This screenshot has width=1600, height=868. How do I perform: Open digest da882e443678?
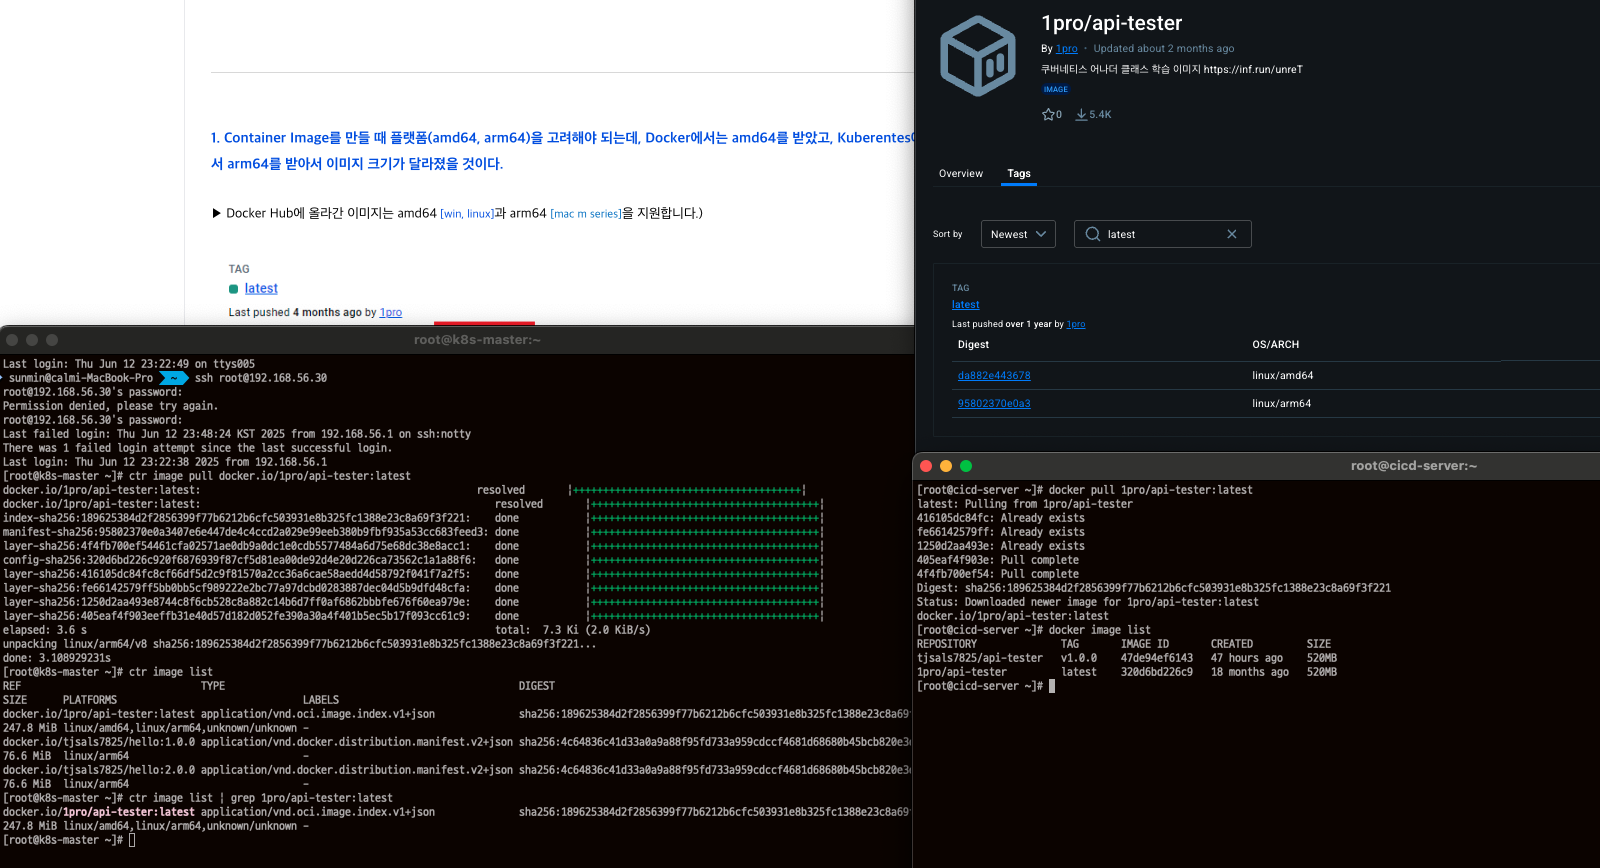[x=994, y=376]
